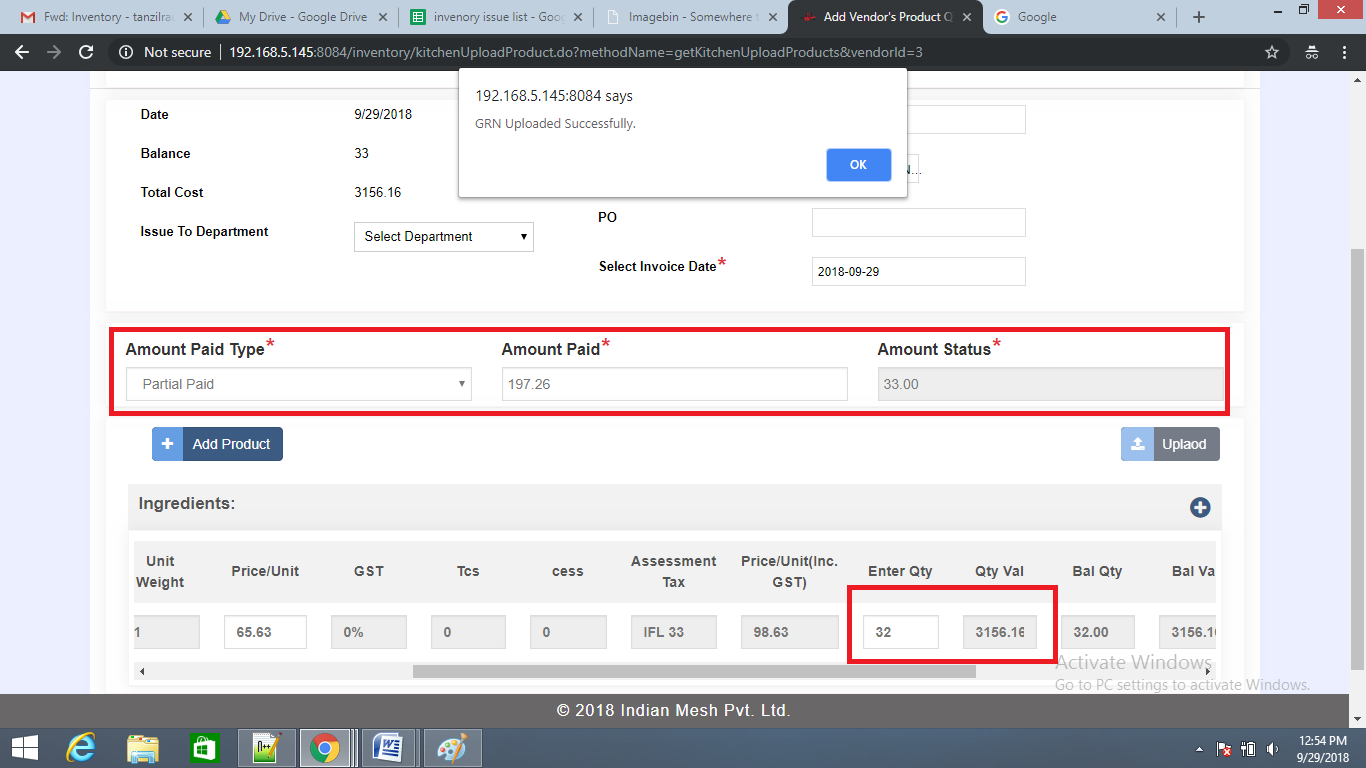
Task: Click the action center flag tray icon
Action: (x=1223, y=748)
